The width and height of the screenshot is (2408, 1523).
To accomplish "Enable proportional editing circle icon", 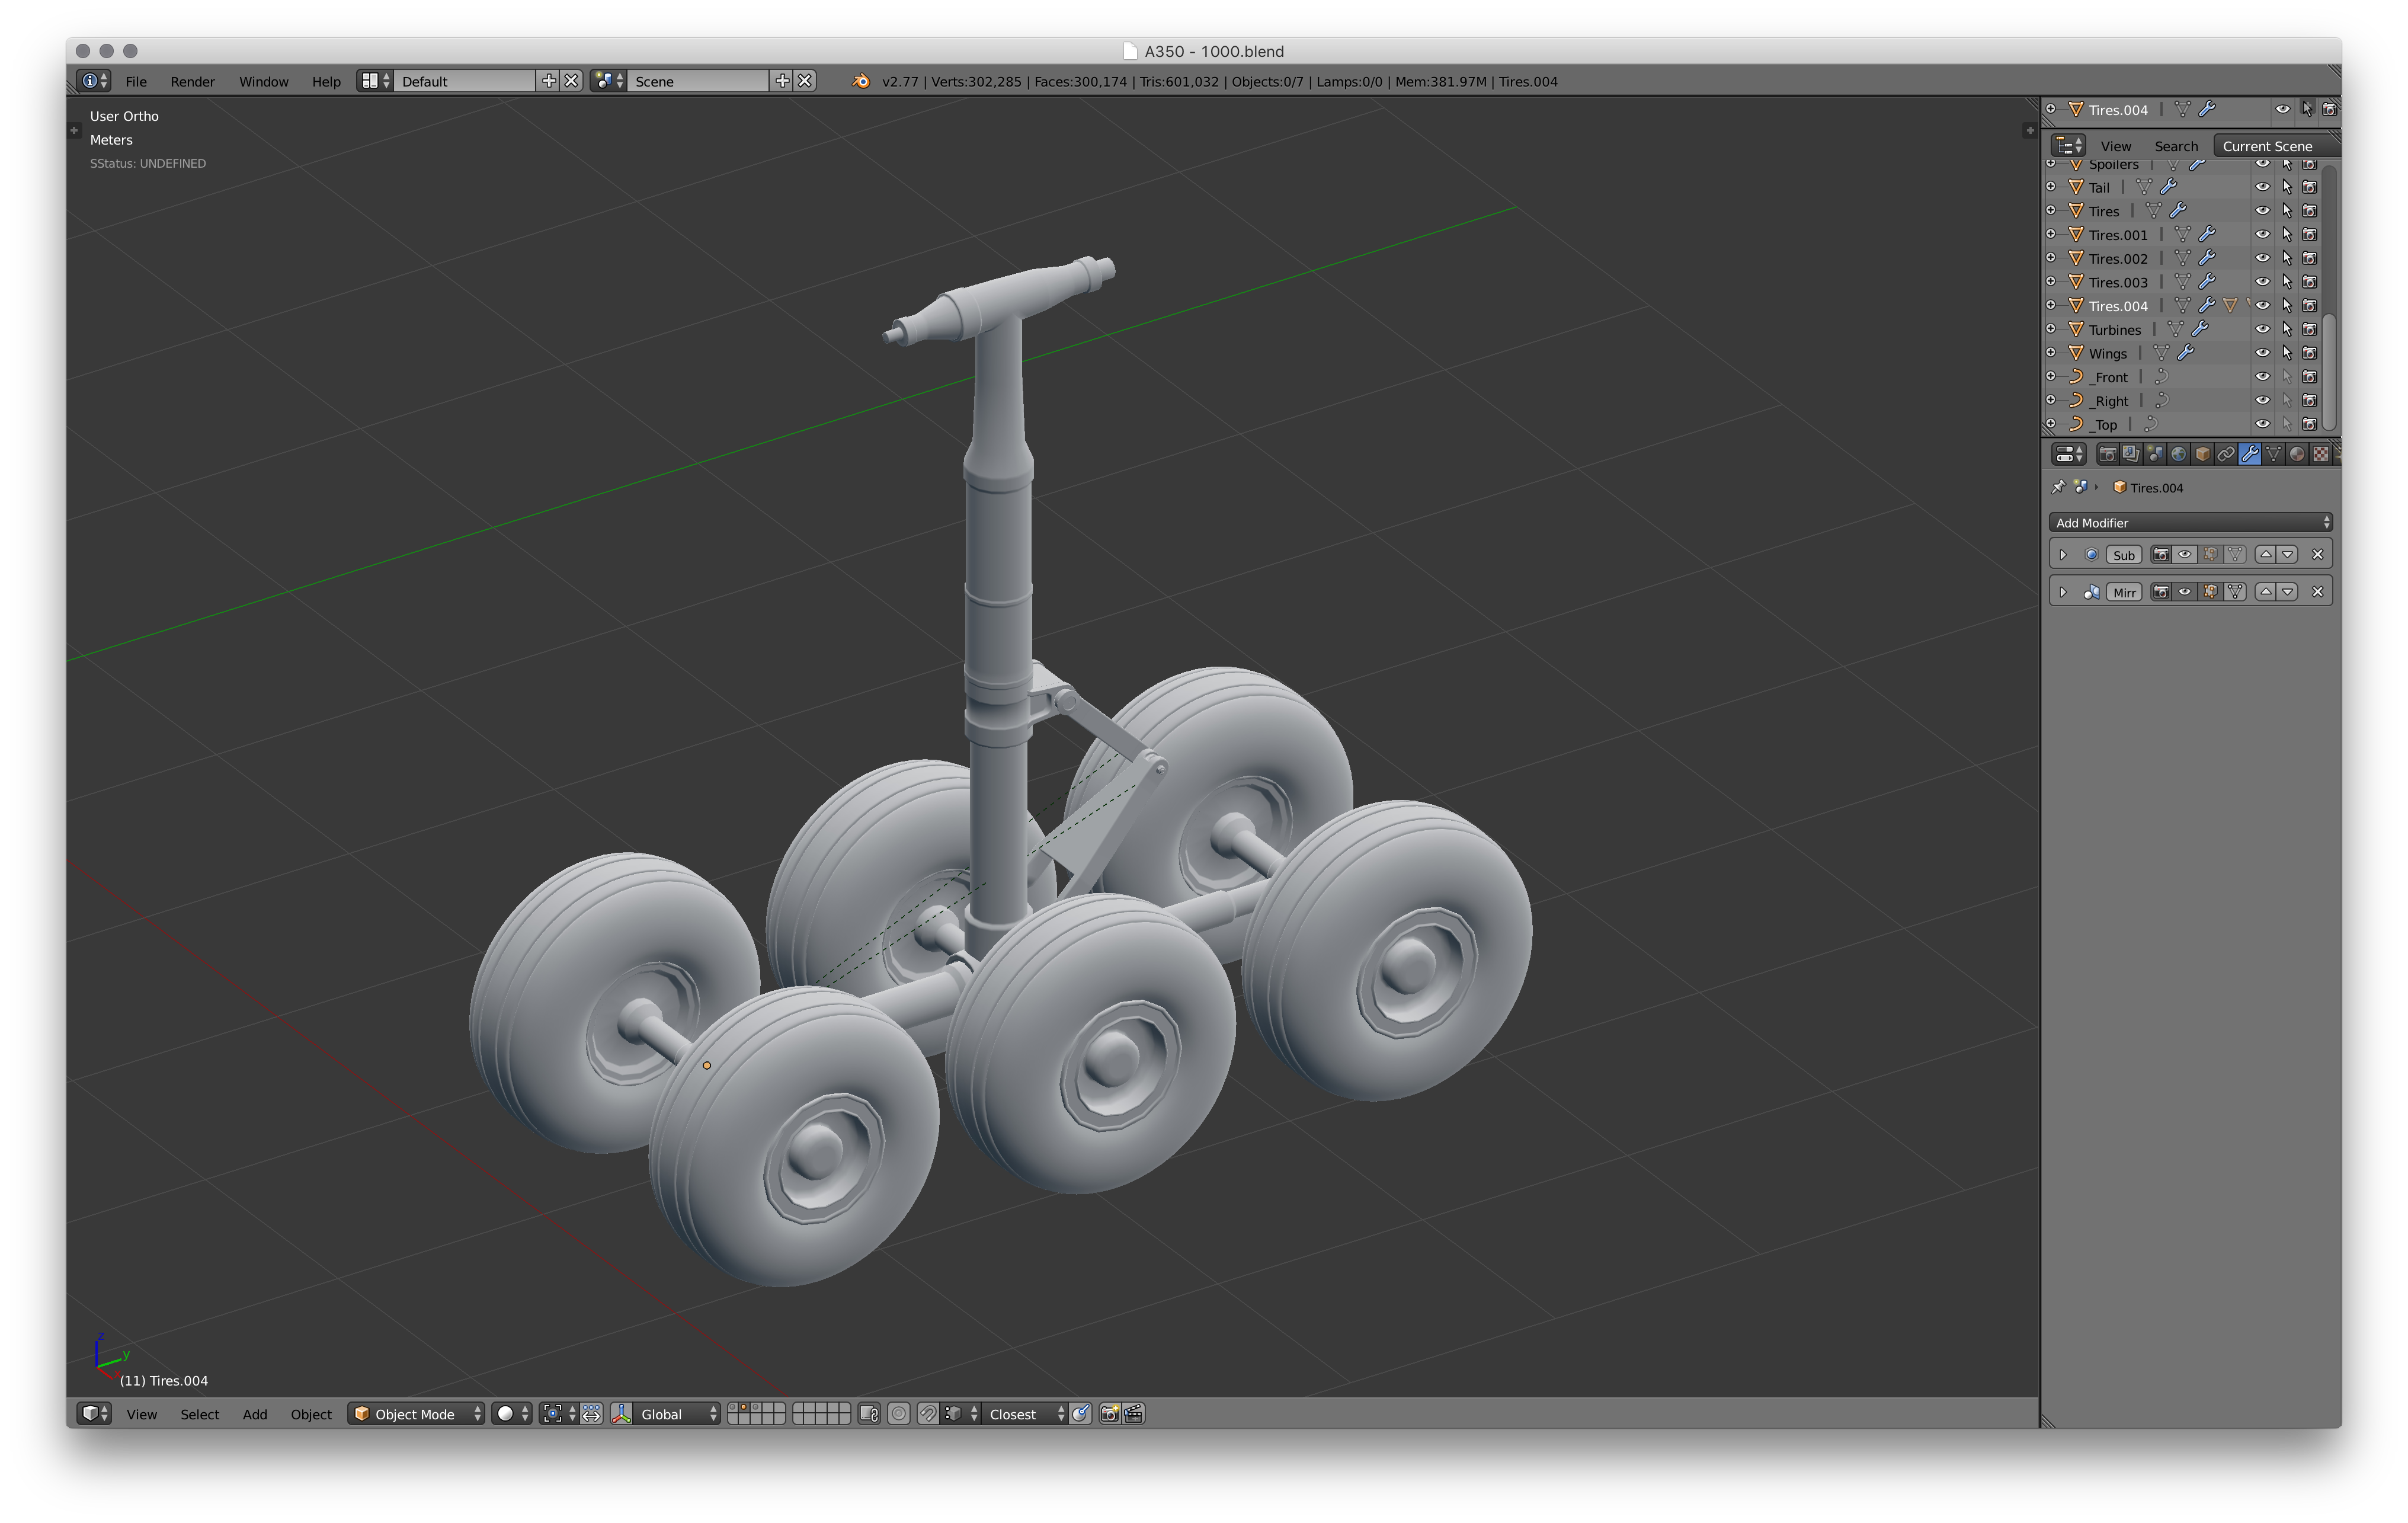I will (x=899, y=1413).
